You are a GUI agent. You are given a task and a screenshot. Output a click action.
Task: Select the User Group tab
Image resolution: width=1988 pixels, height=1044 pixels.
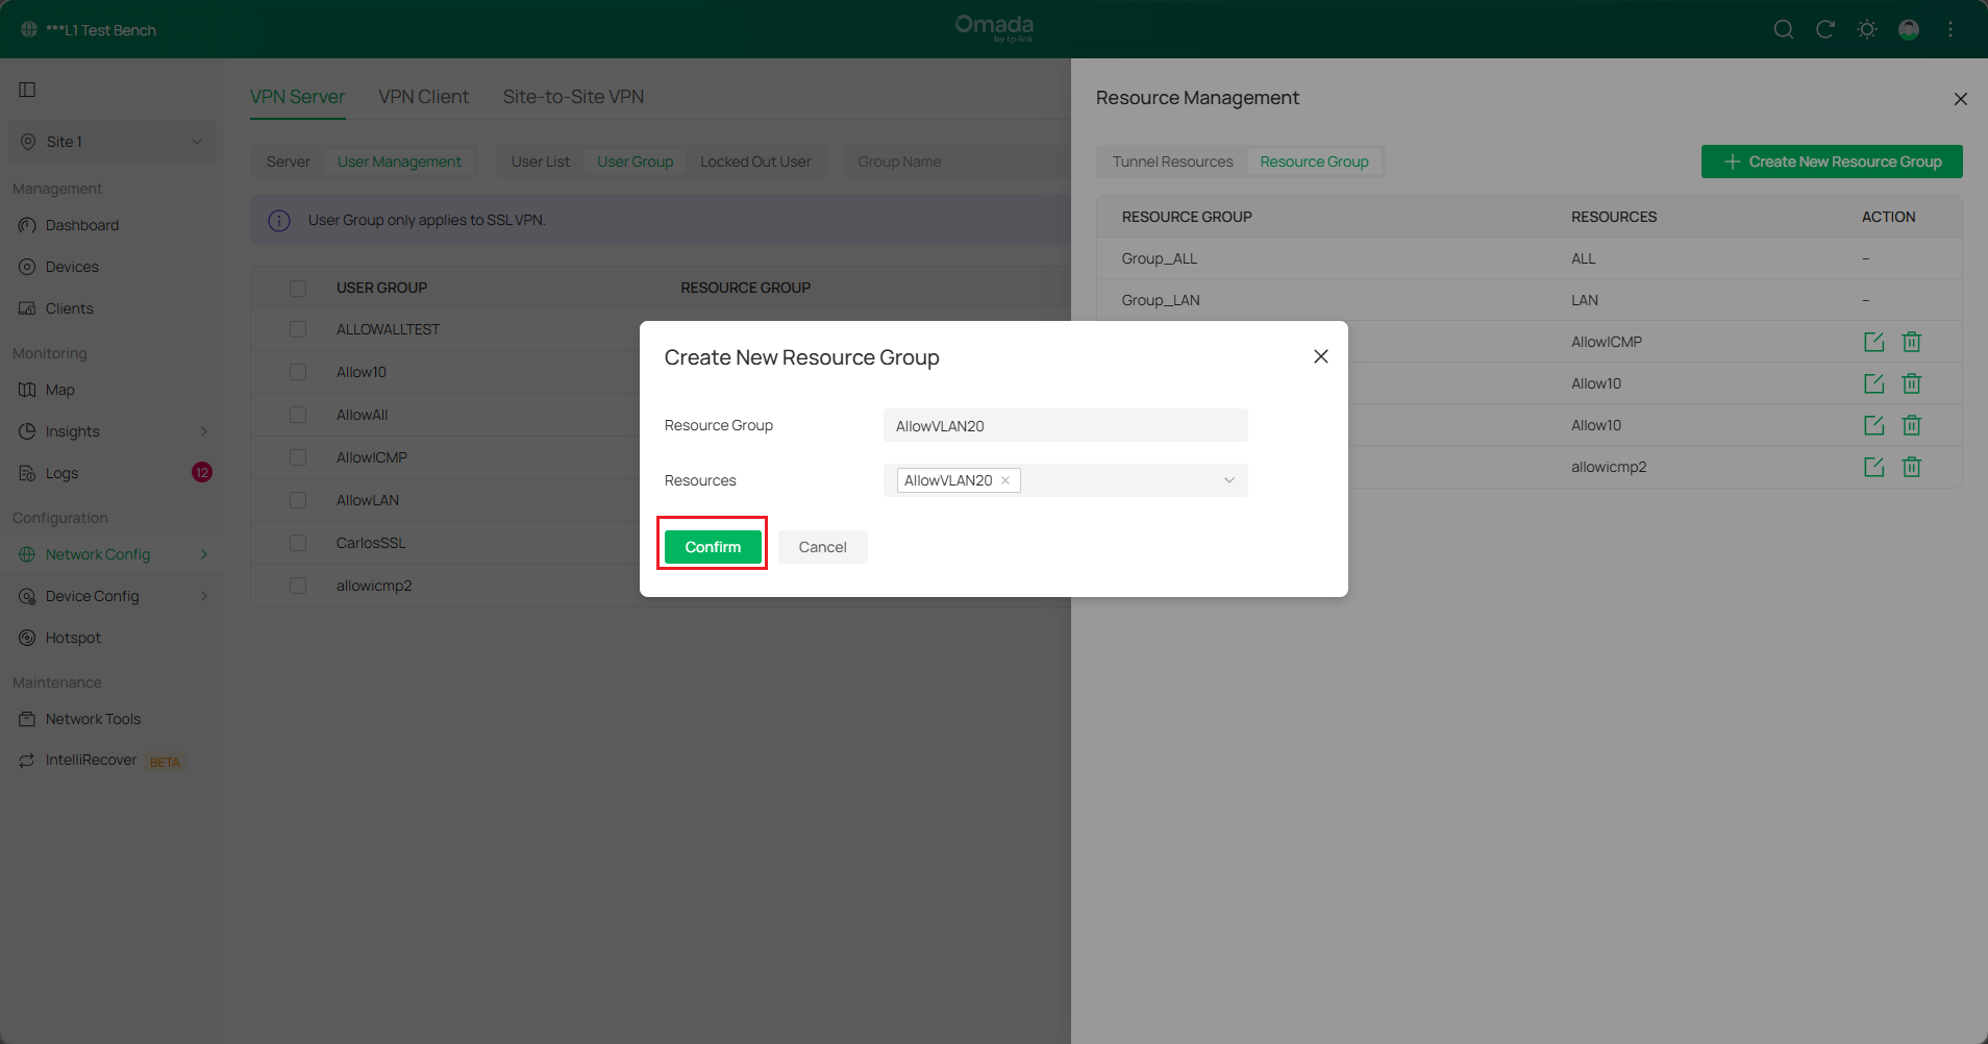[x=635, y=162]
